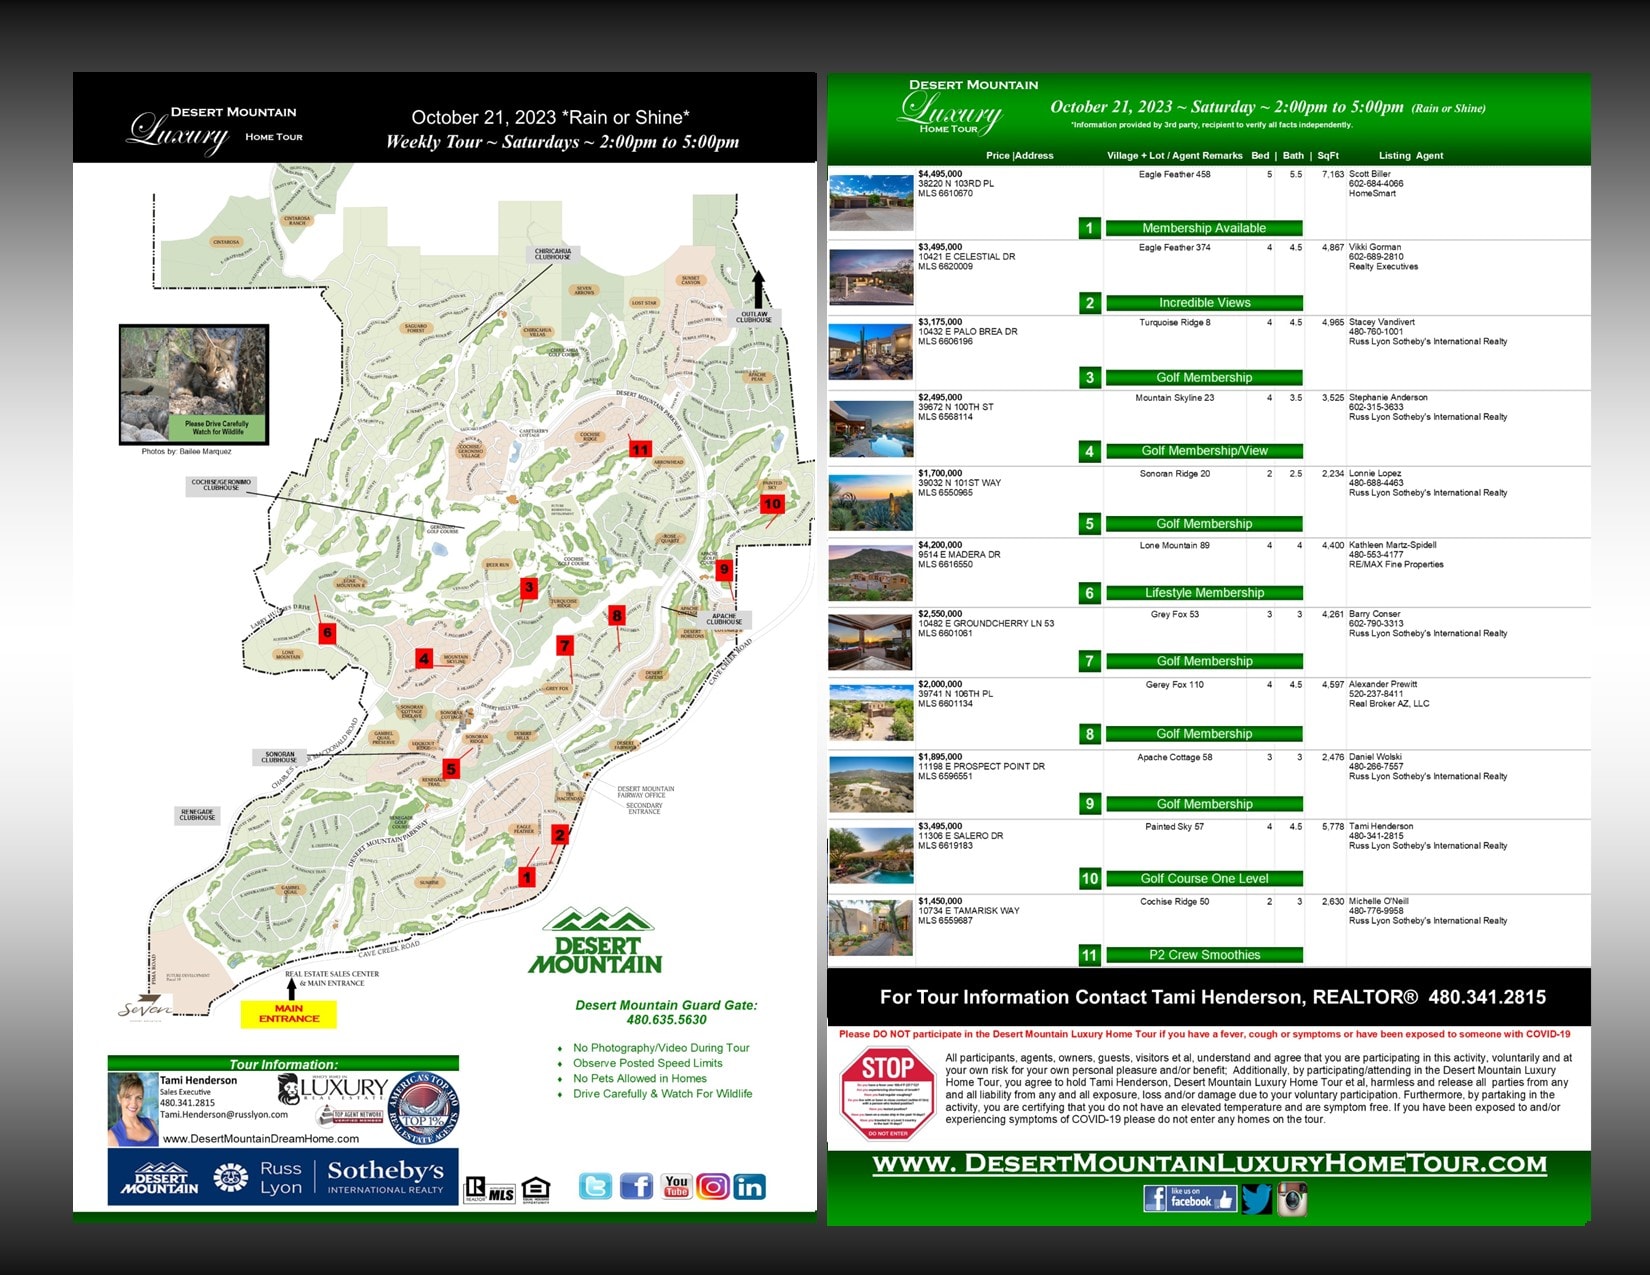1650x1275 pixels.
Task: Click the Equal Housing Opportunity icon
Action: [x=536, y=1189]
